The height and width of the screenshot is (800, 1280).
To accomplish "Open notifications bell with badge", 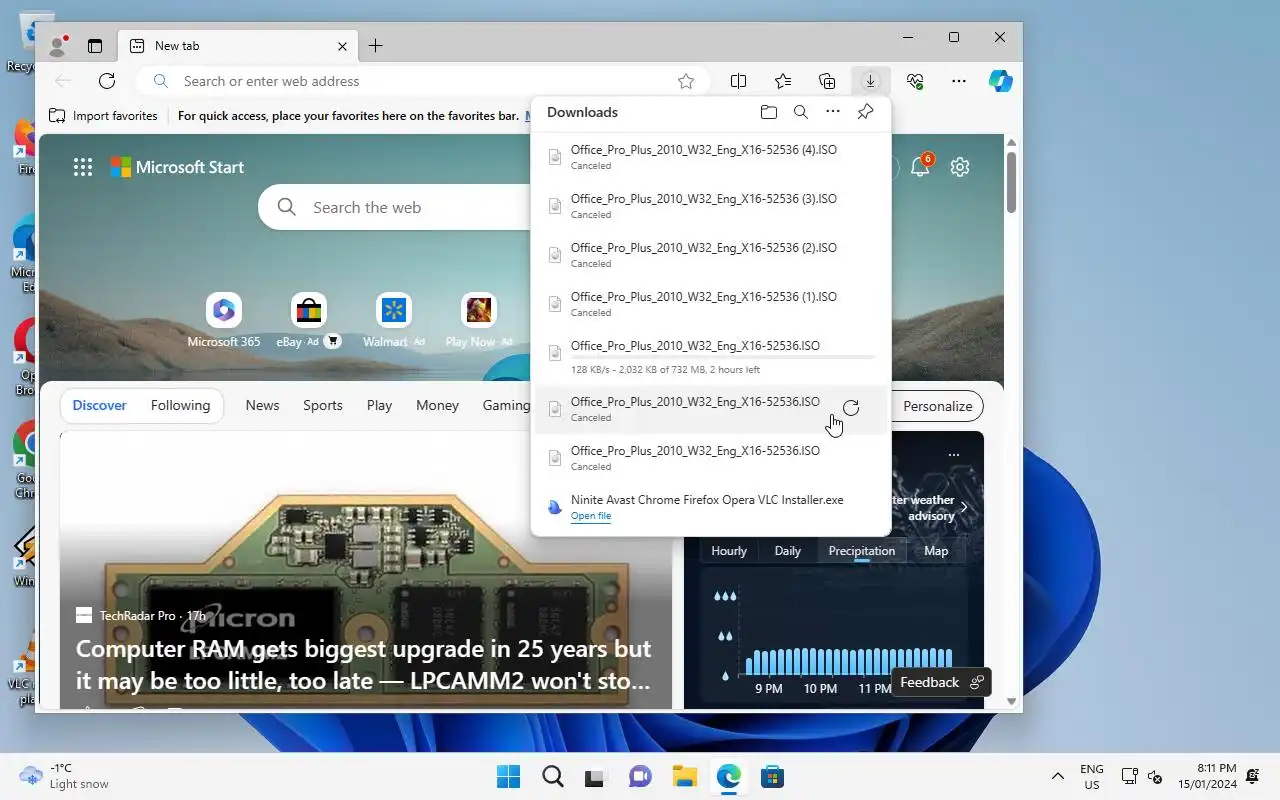I will 920,166.
